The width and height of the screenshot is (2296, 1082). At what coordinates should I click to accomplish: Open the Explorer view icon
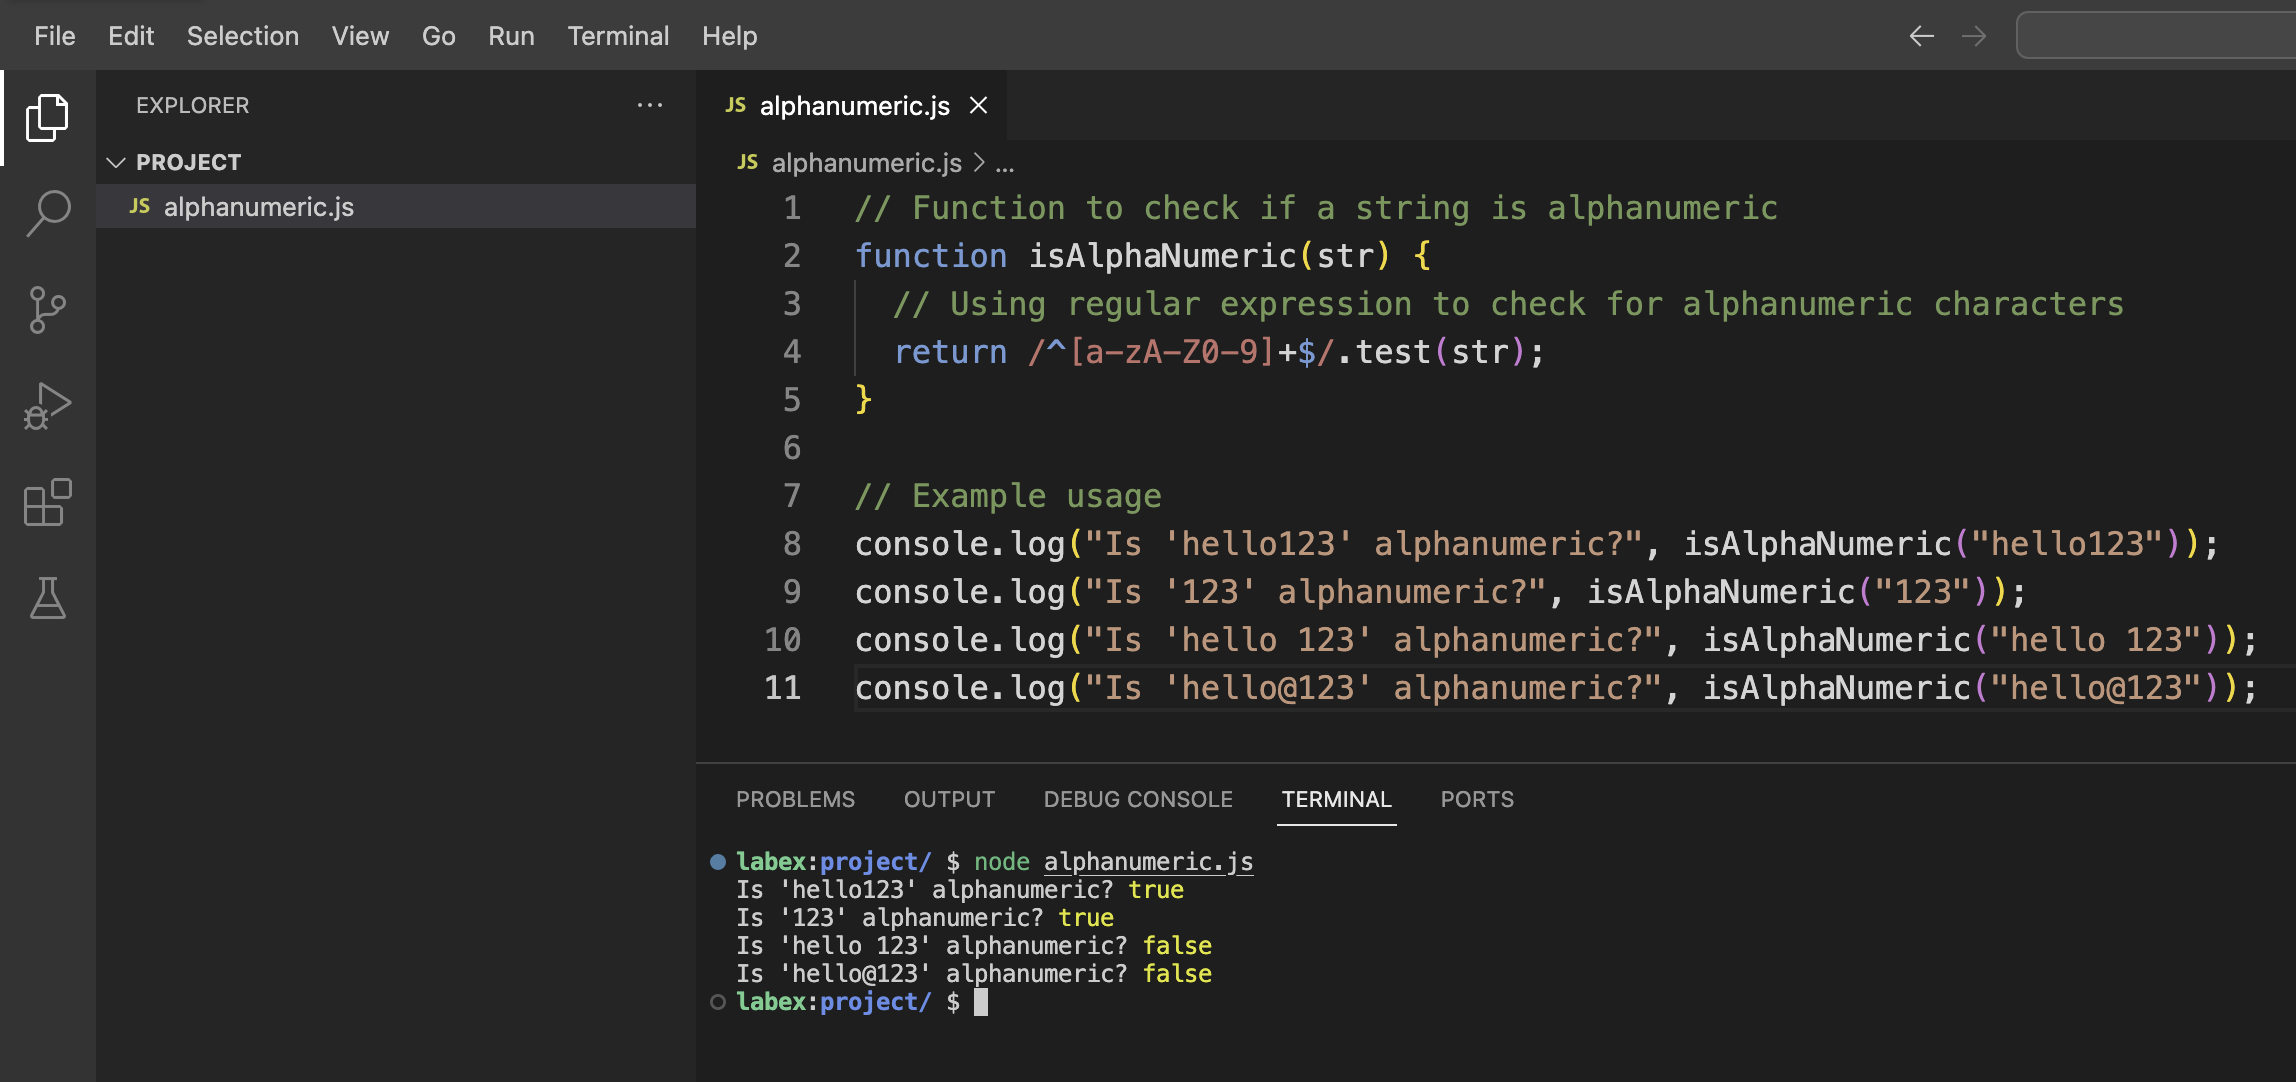coord(47,118)
